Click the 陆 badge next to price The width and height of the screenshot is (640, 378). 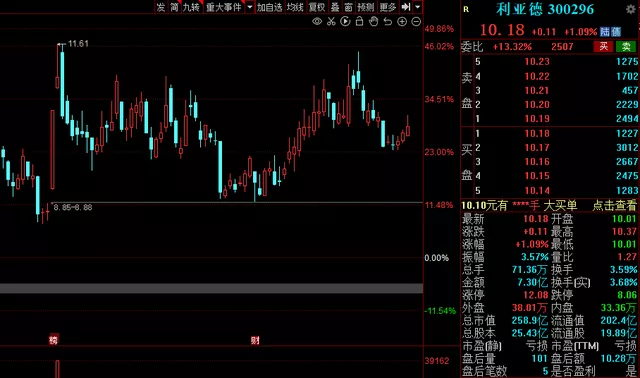(605, 31)
